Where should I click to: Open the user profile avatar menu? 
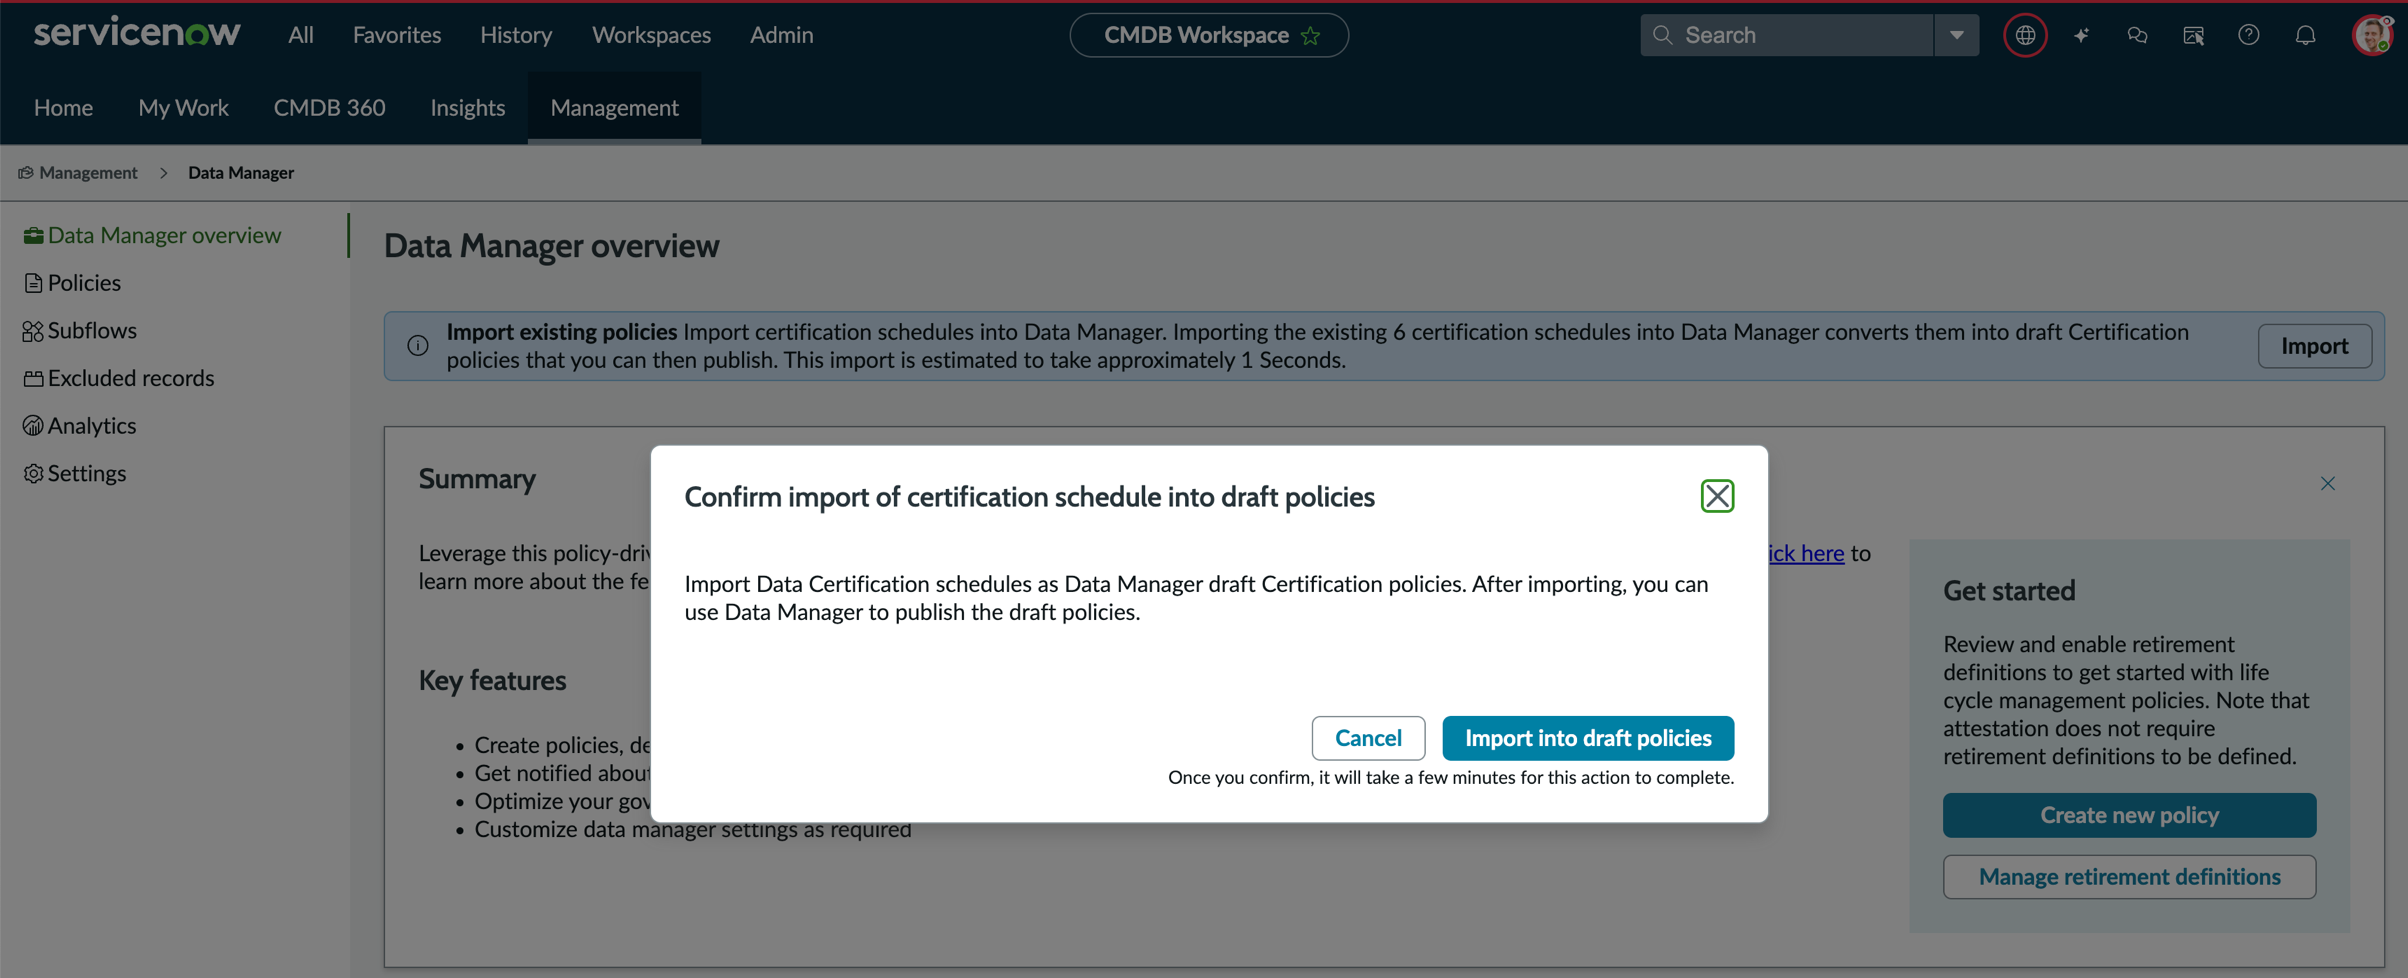(x=2371, y=36)
